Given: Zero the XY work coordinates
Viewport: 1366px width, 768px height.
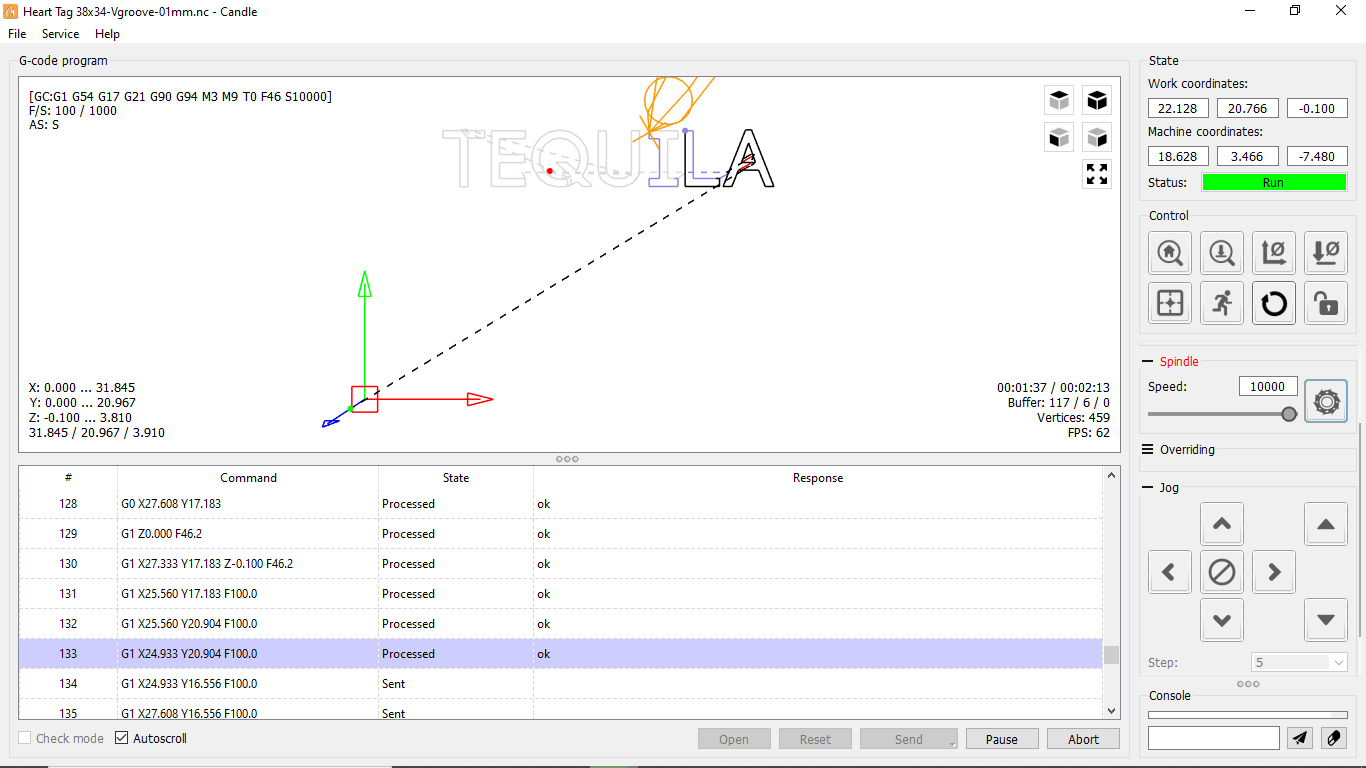Looking at the screenshot, I should pyautogui.click(x=1274, y=253).
